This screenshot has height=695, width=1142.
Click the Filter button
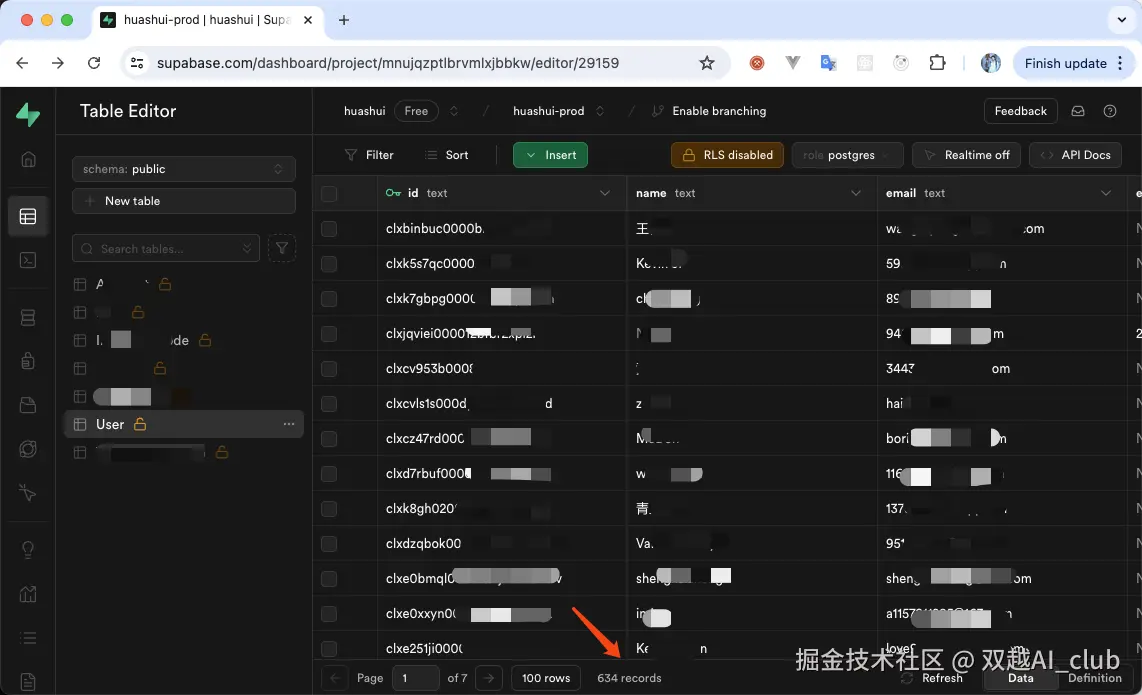369,155
